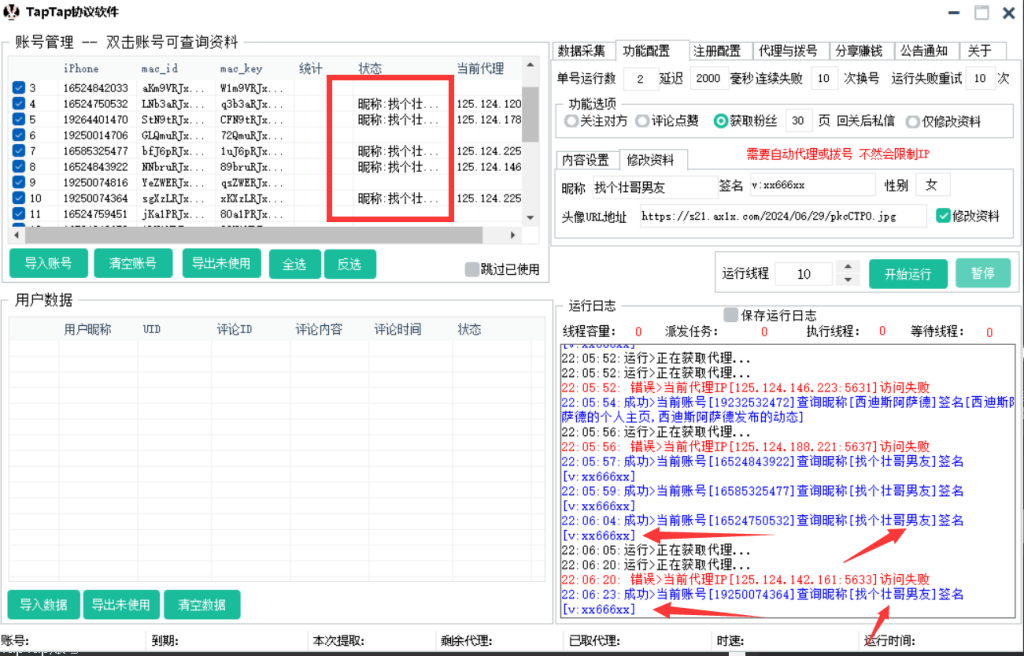Click the 反选 invert selection button

(350, 264)
